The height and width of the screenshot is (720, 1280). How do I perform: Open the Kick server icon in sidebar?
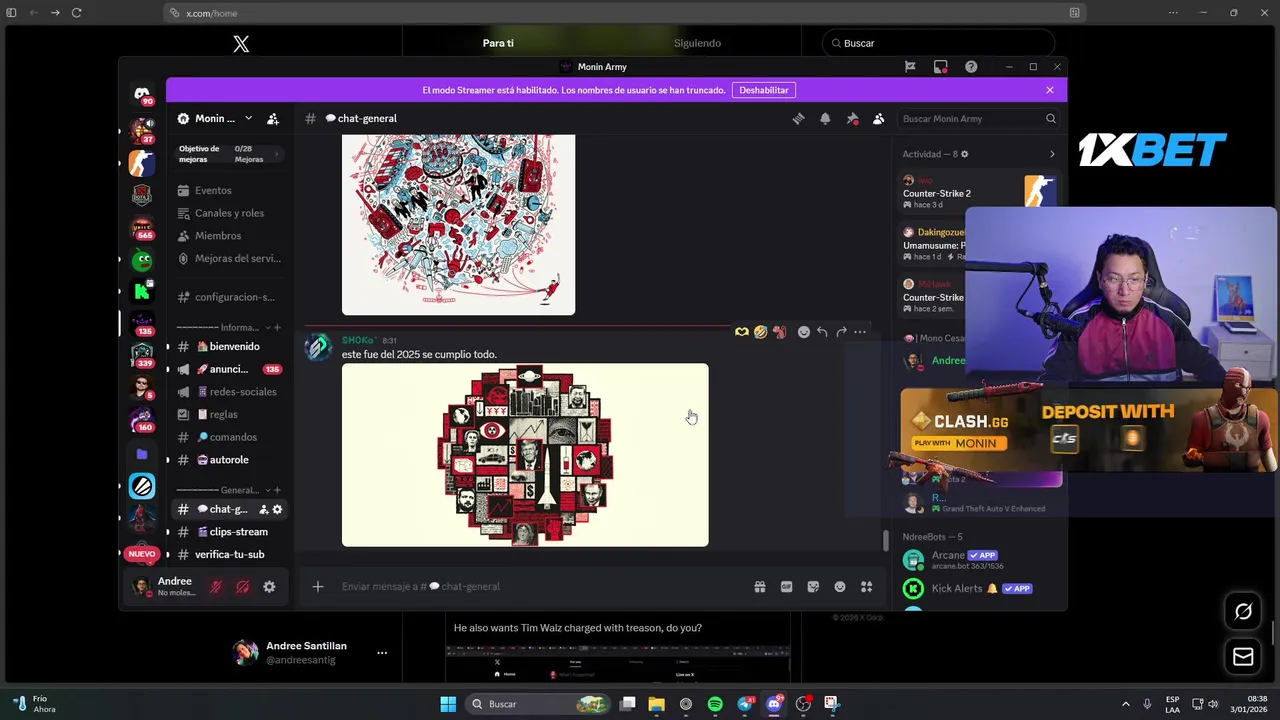142,291
